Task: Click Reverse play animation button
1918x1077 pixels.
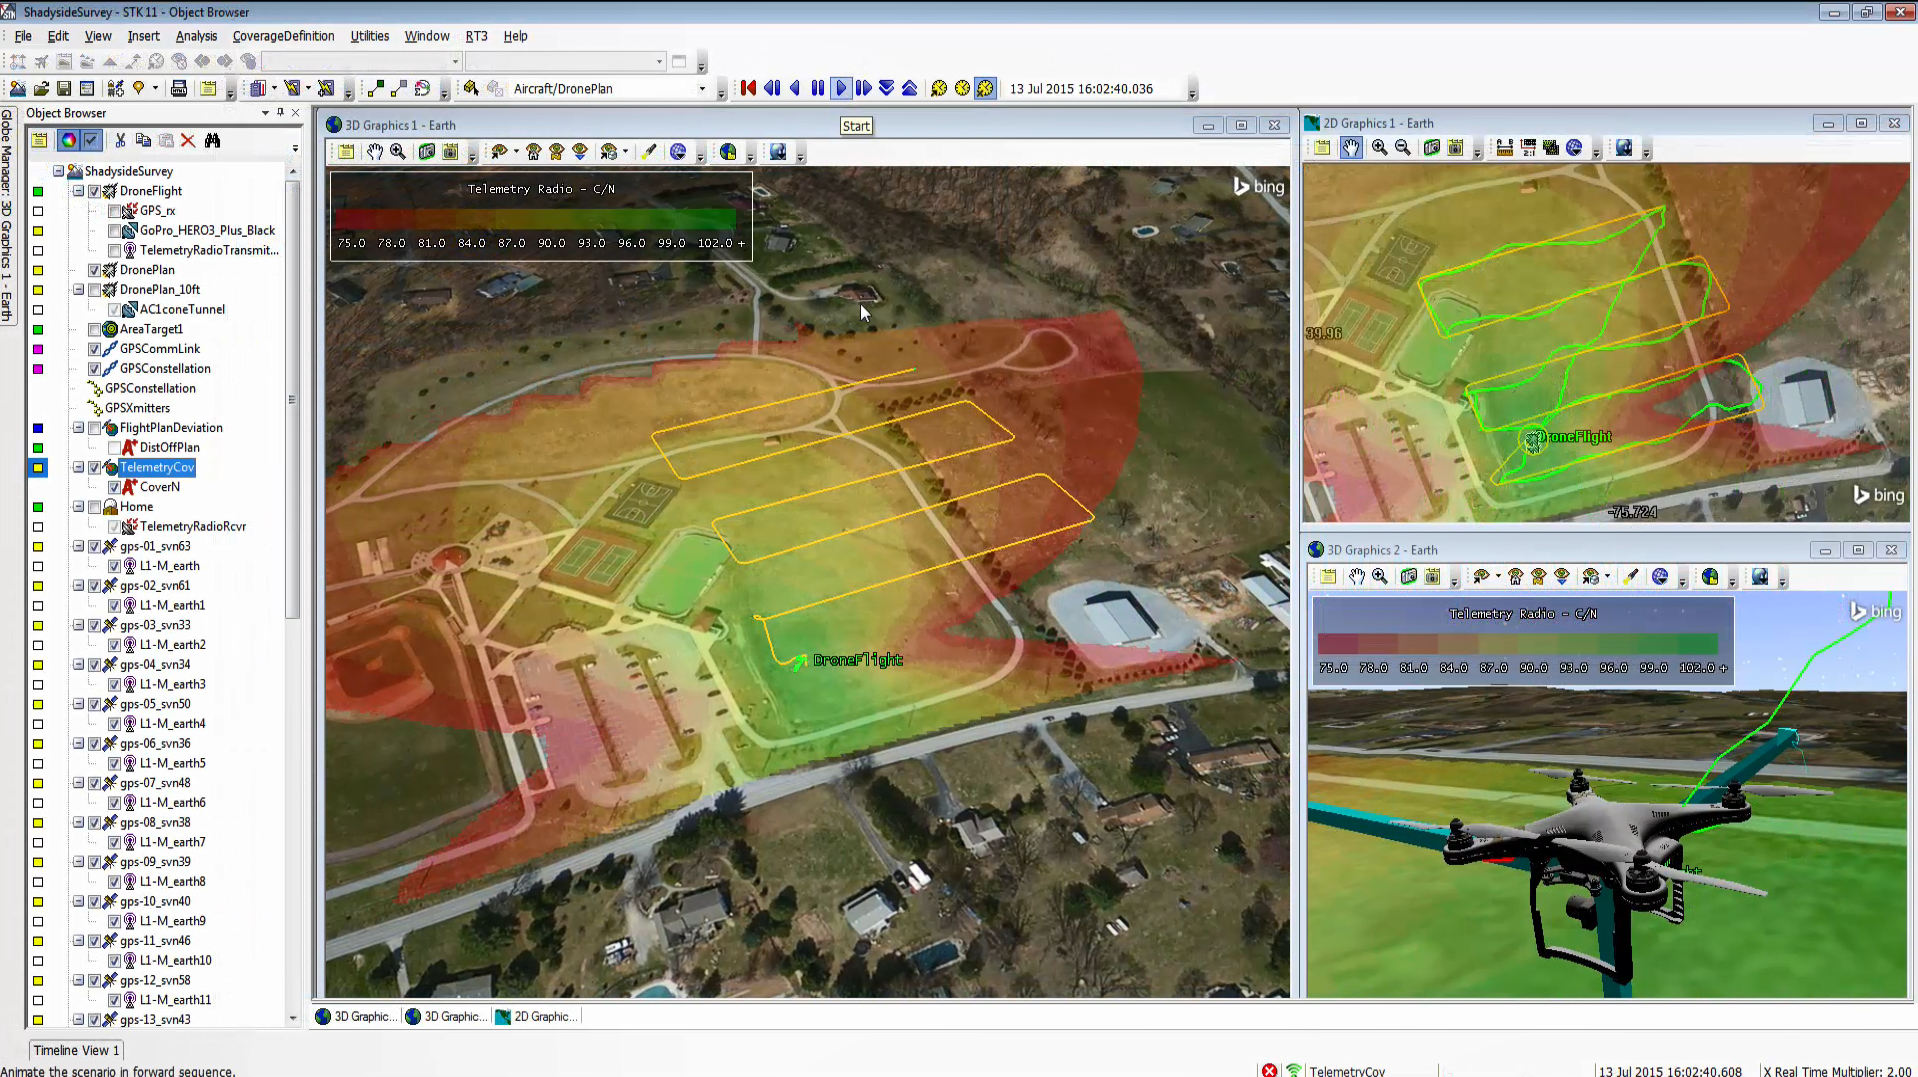Action: [795, 89]
